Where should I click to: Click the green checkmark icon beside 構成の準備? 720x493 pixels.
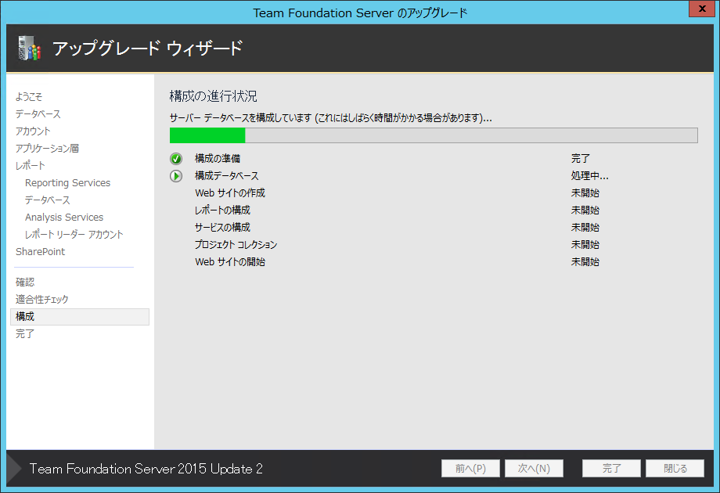pos(176,159)
